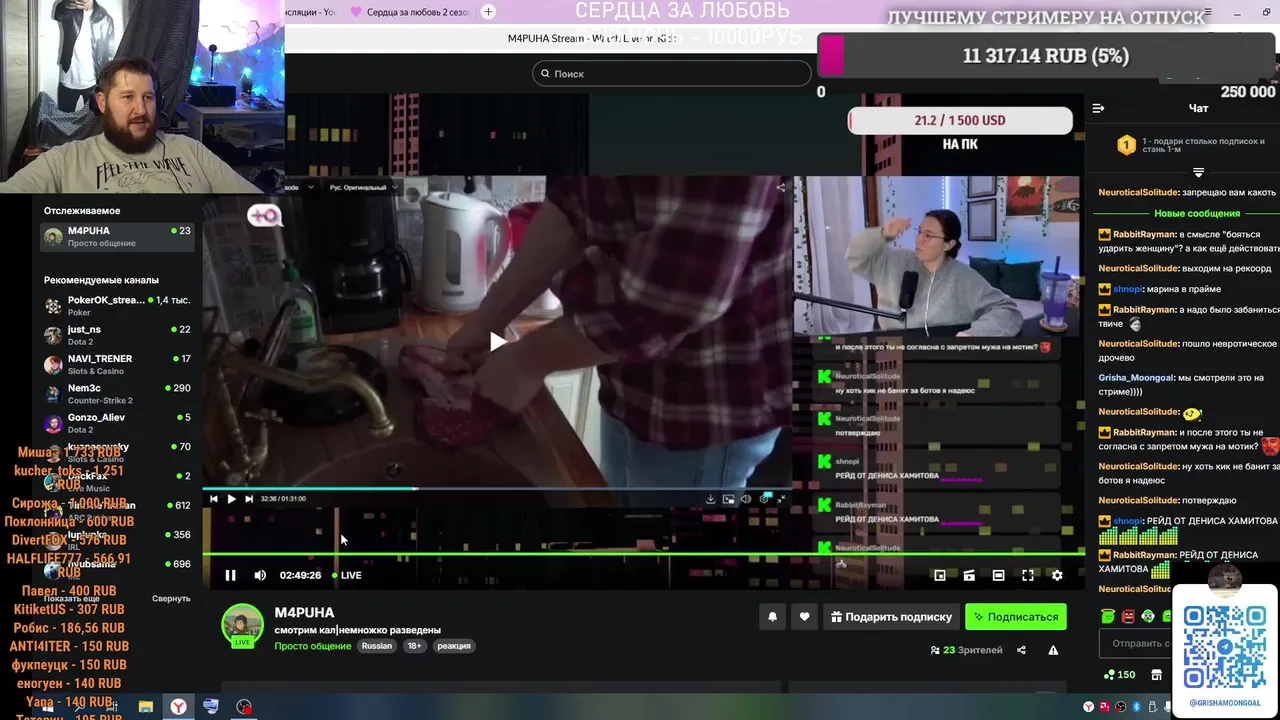The height and width of the screenshot is (720, 1280).
Task: Share the inner video using top-right icon
Action: coord(781,186)
